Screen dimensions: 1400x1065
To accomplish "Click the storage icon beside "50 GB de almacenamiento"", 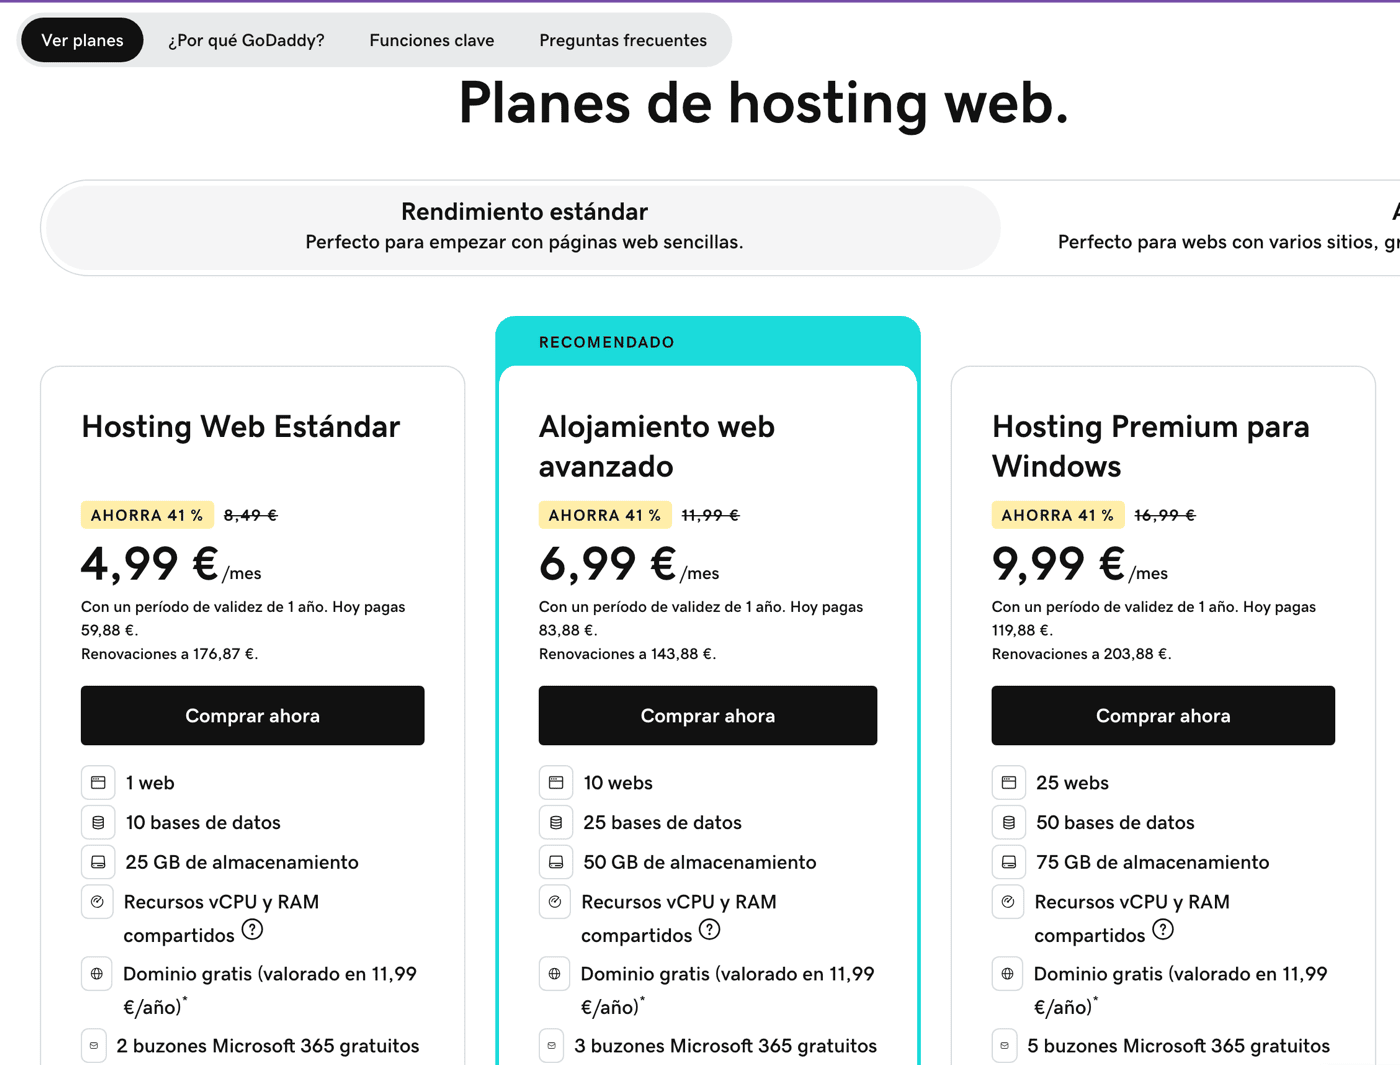I will pos(556,862).
